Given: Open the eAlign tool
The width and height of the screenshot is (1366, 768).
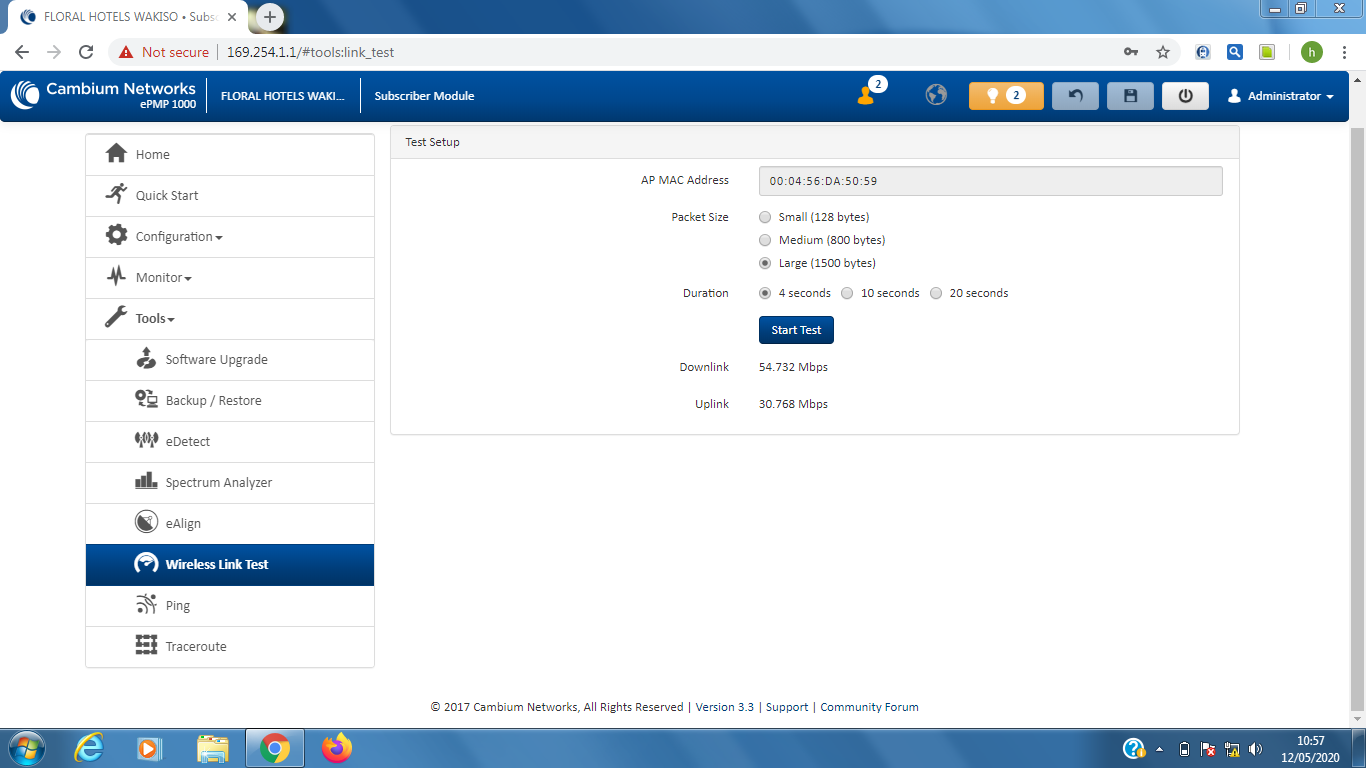Looking at the screenshot, I should point(183,524).
